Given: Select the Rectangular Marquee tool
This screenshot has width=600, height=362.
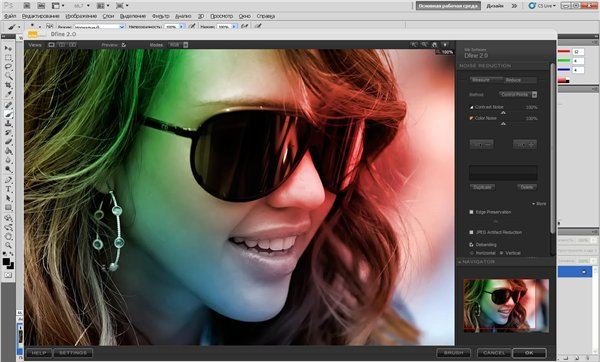Looking at the screenshot, I should pos(8,58).
